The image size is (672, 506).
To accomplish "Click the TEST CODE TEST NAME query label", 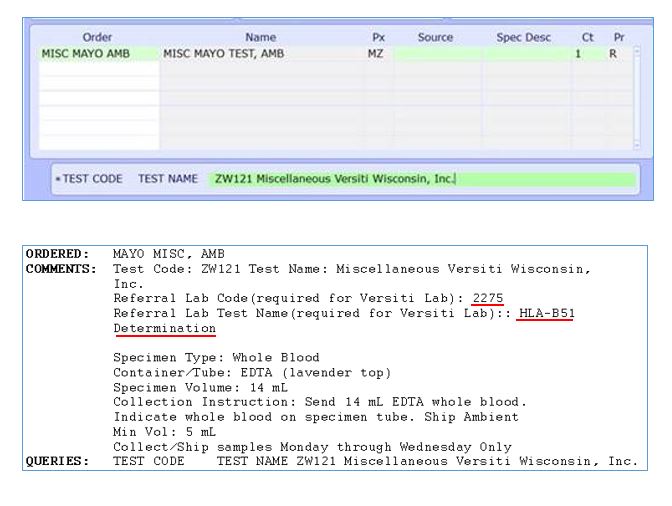I will pos(126,179).
